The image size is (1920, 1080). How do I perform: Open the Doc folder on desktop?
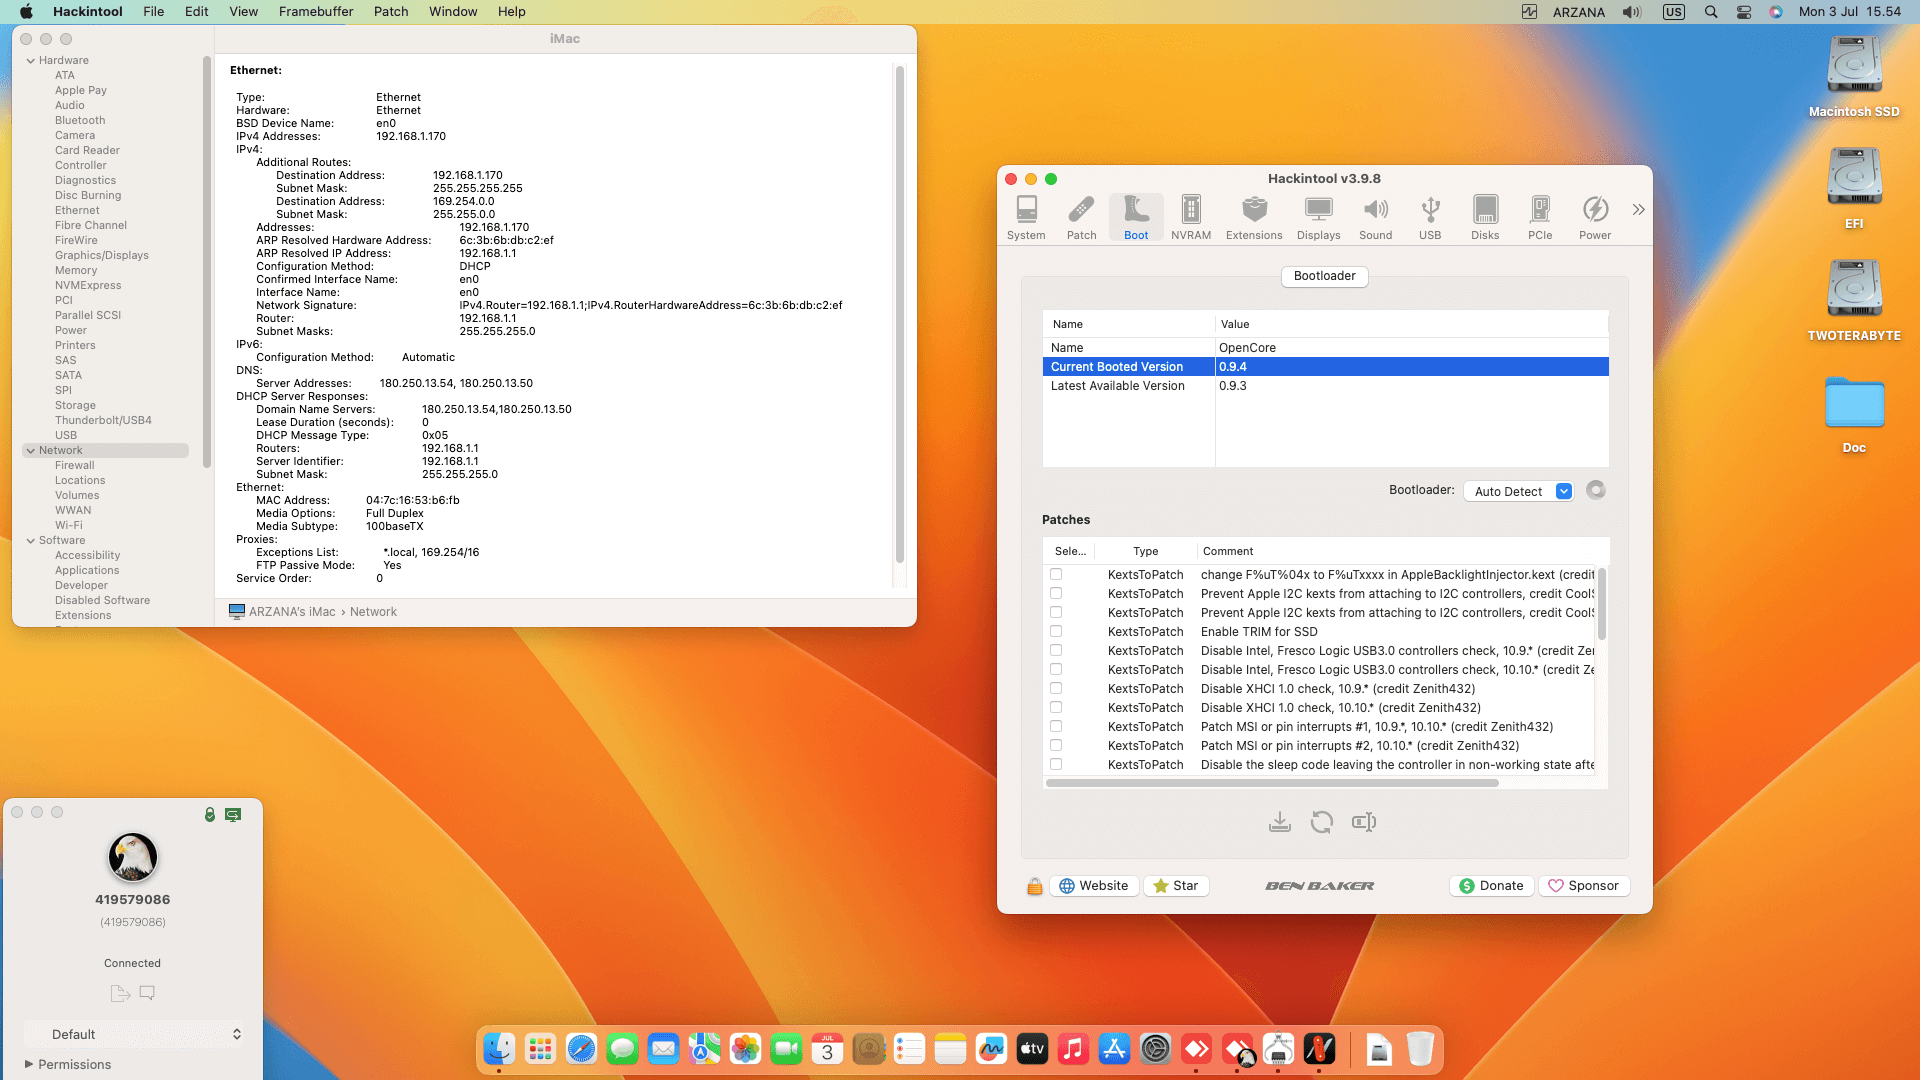(x=1854, y=415)
